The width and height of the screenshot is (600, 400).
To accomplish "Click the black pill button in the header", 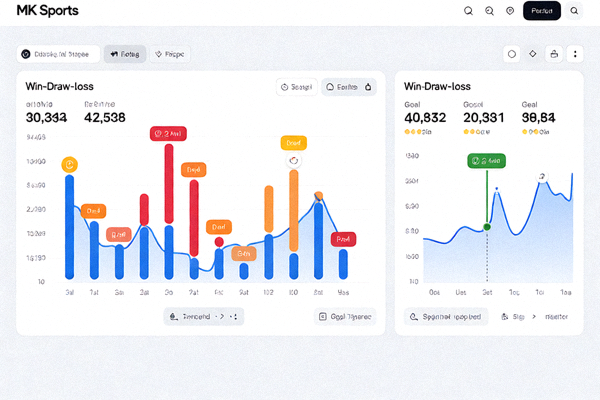I will click(x=541, y=11).
